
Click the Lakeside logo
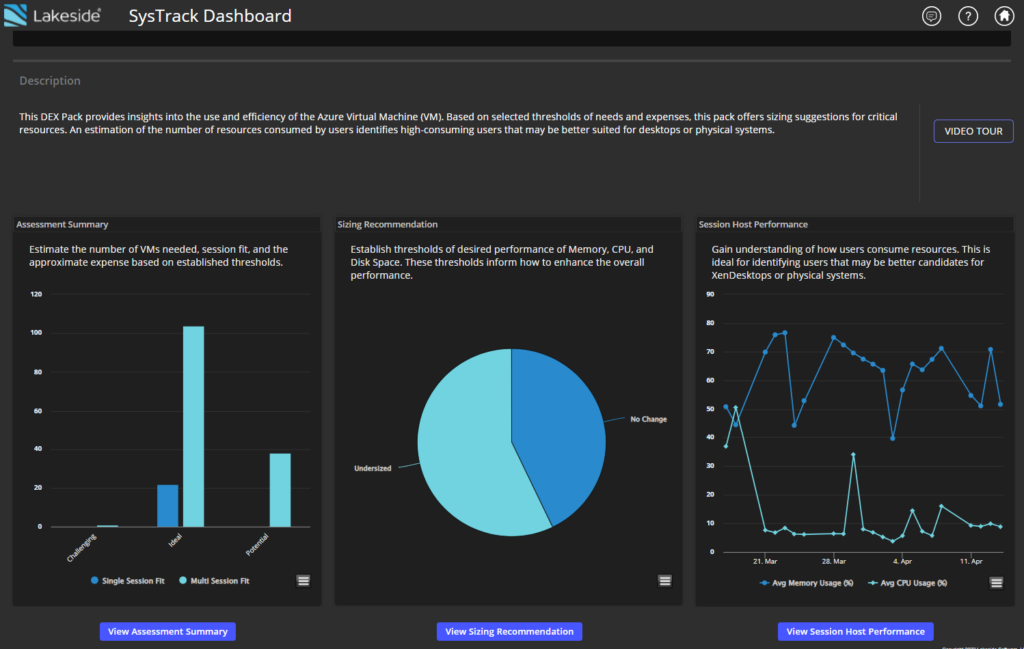[x=52, y=15]
